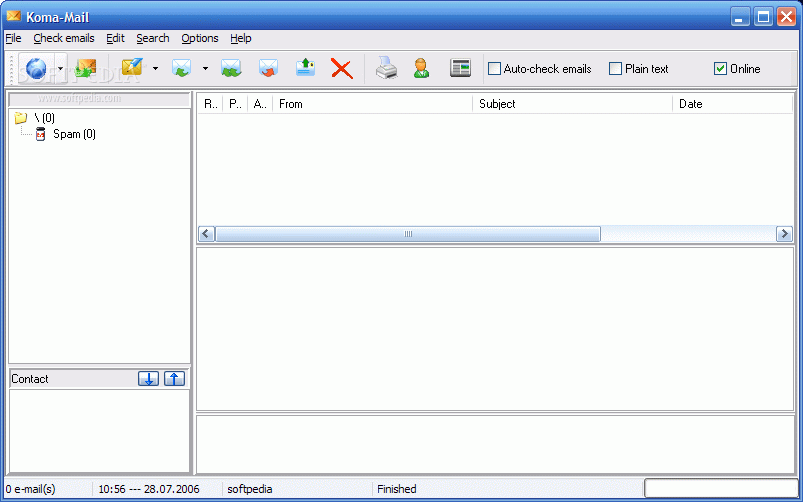Compose a new email with the pencil envelope icon
The width and height of the screenshot is (803, 502).
[132, 69]
